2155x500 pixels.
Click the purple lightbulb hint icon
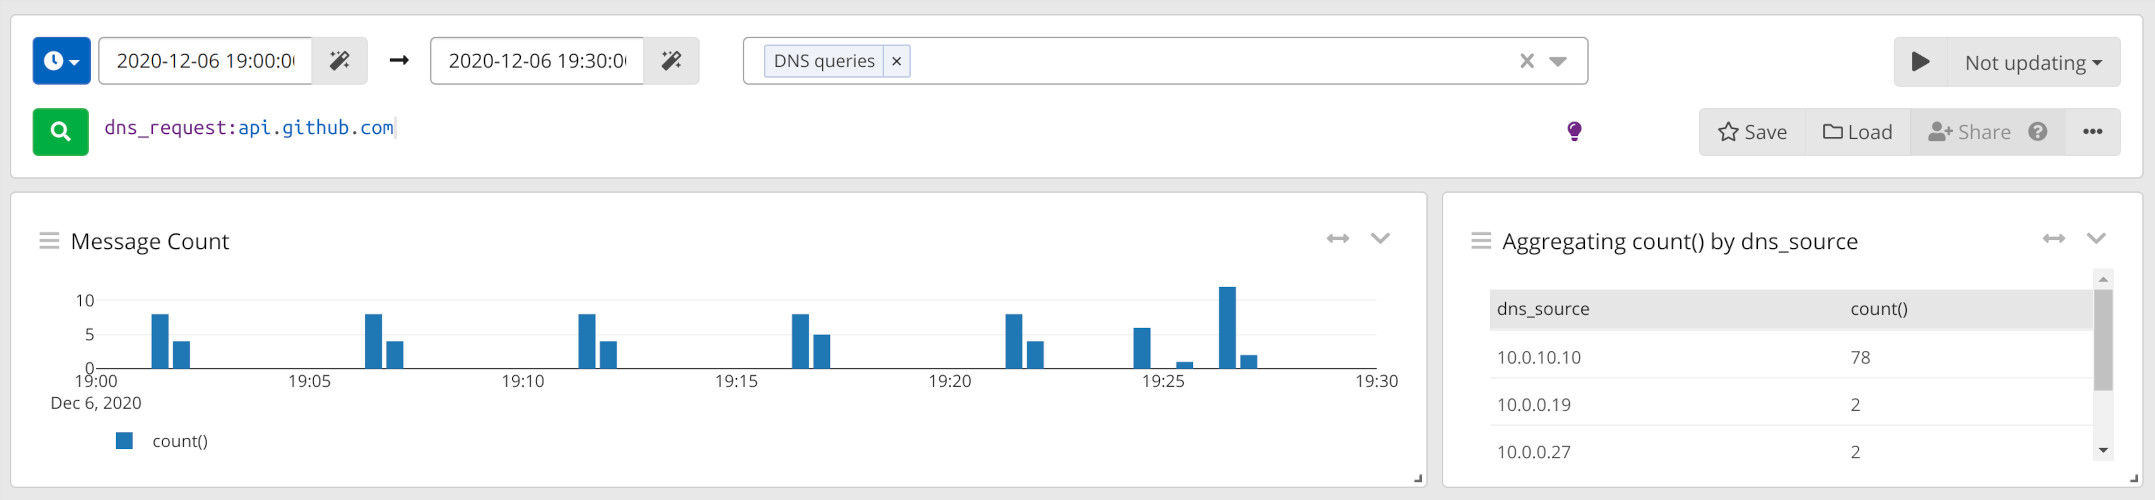coord(1574,131)
